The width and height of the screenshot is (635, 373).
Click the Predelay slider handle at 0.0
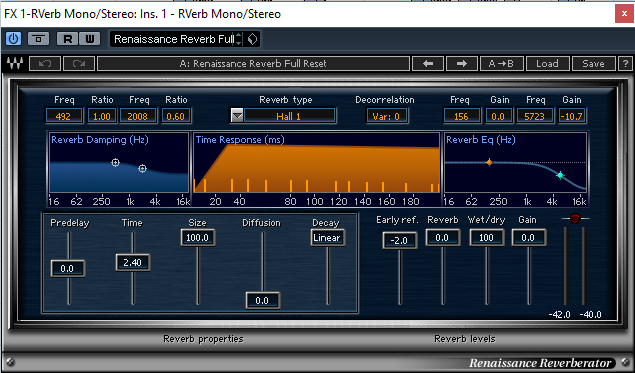click(68, 269)
